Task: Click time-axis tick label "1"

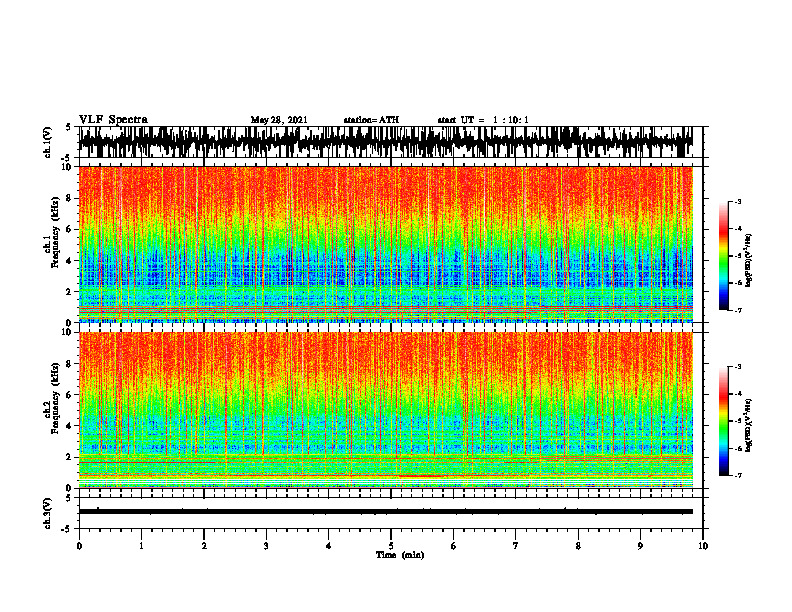Action: click(141, 546)
